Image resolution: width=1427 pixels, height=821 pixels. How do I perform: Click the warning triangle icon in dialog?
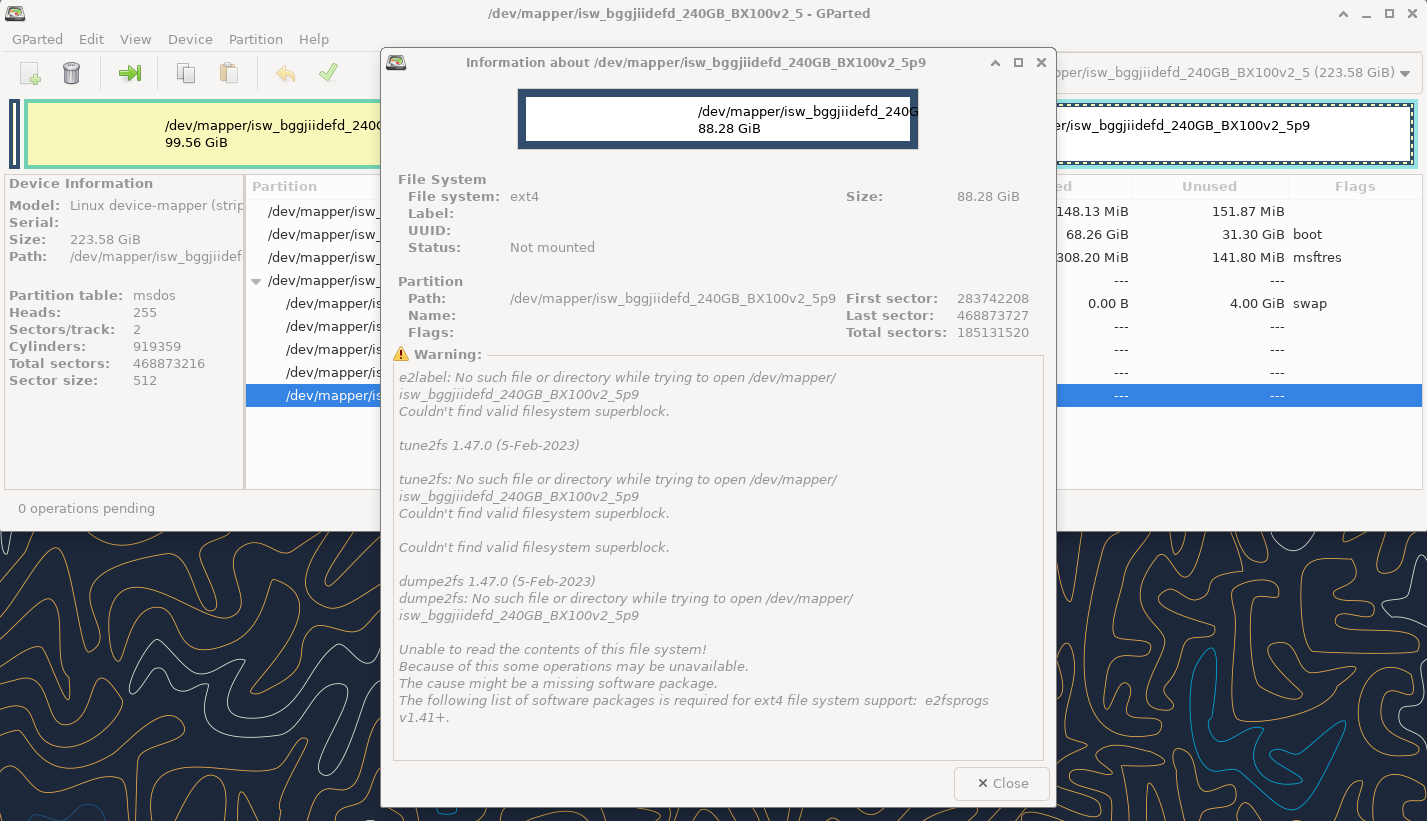(401, 354)
